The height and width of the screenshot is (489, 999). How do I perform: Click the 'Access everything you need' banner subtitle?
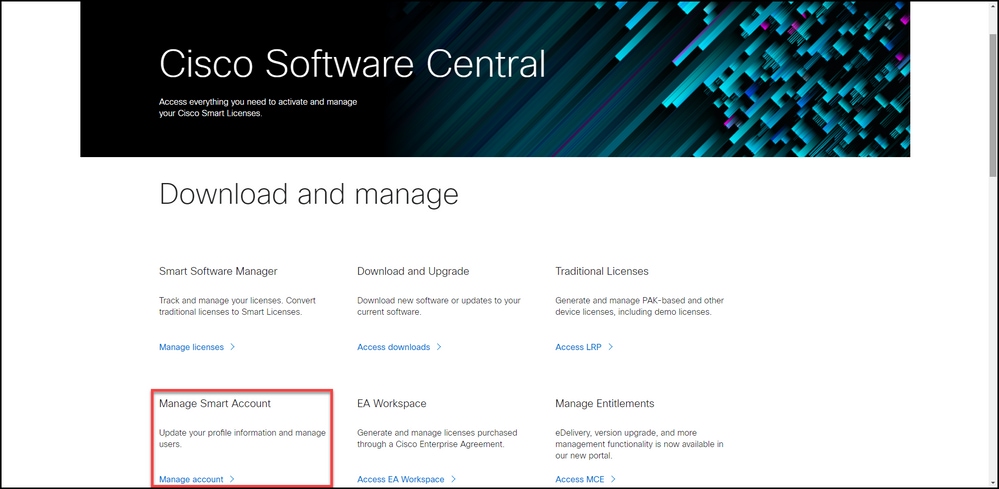258,108
